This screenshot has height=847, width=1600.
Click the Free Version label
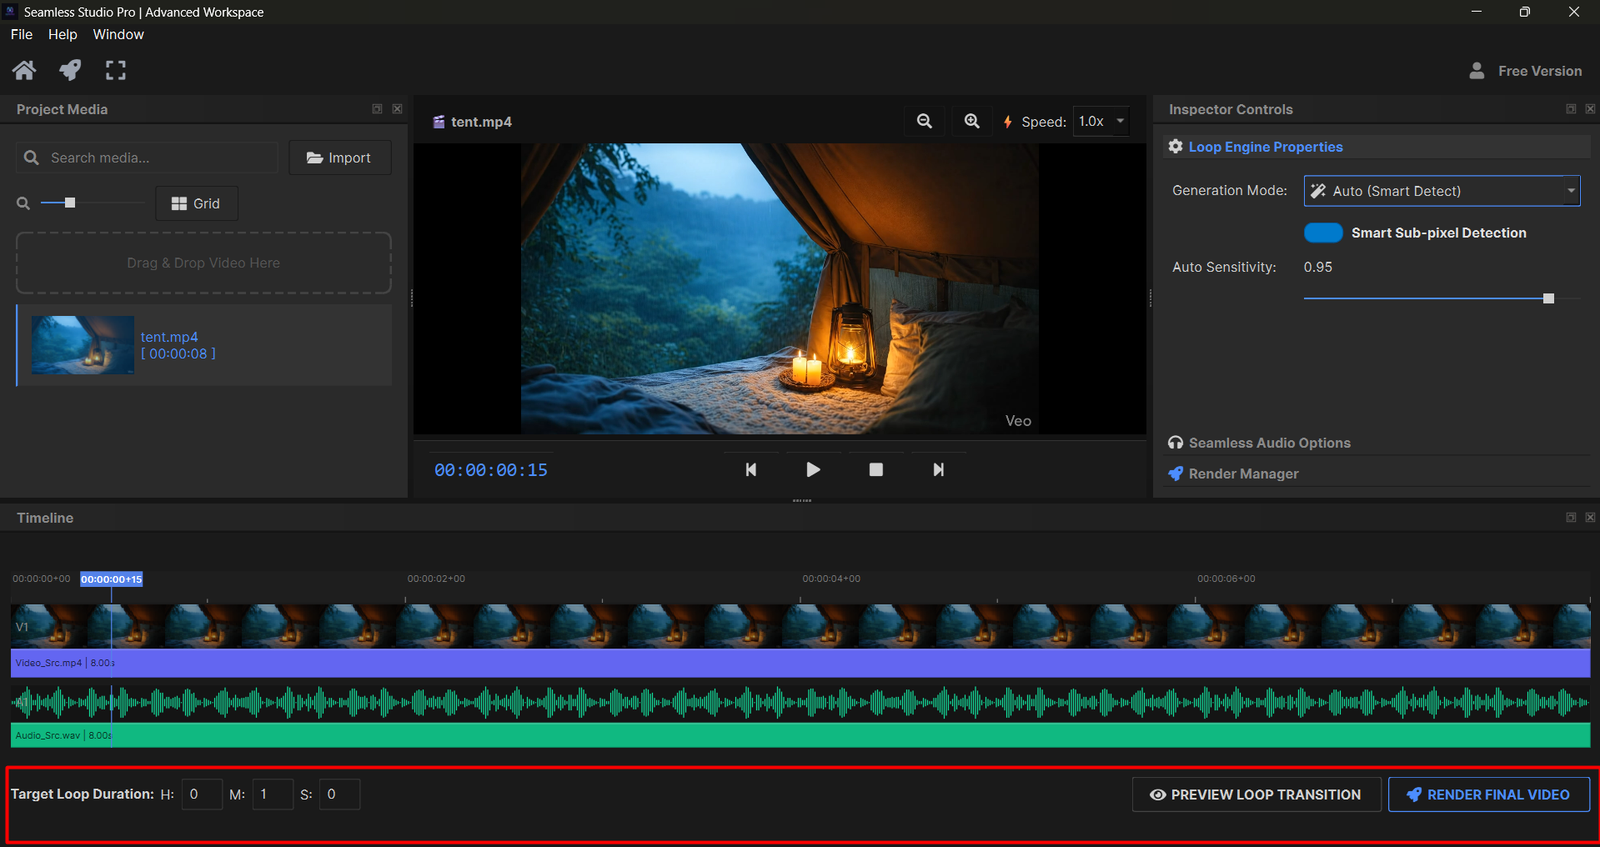[x=1540, y=71]
